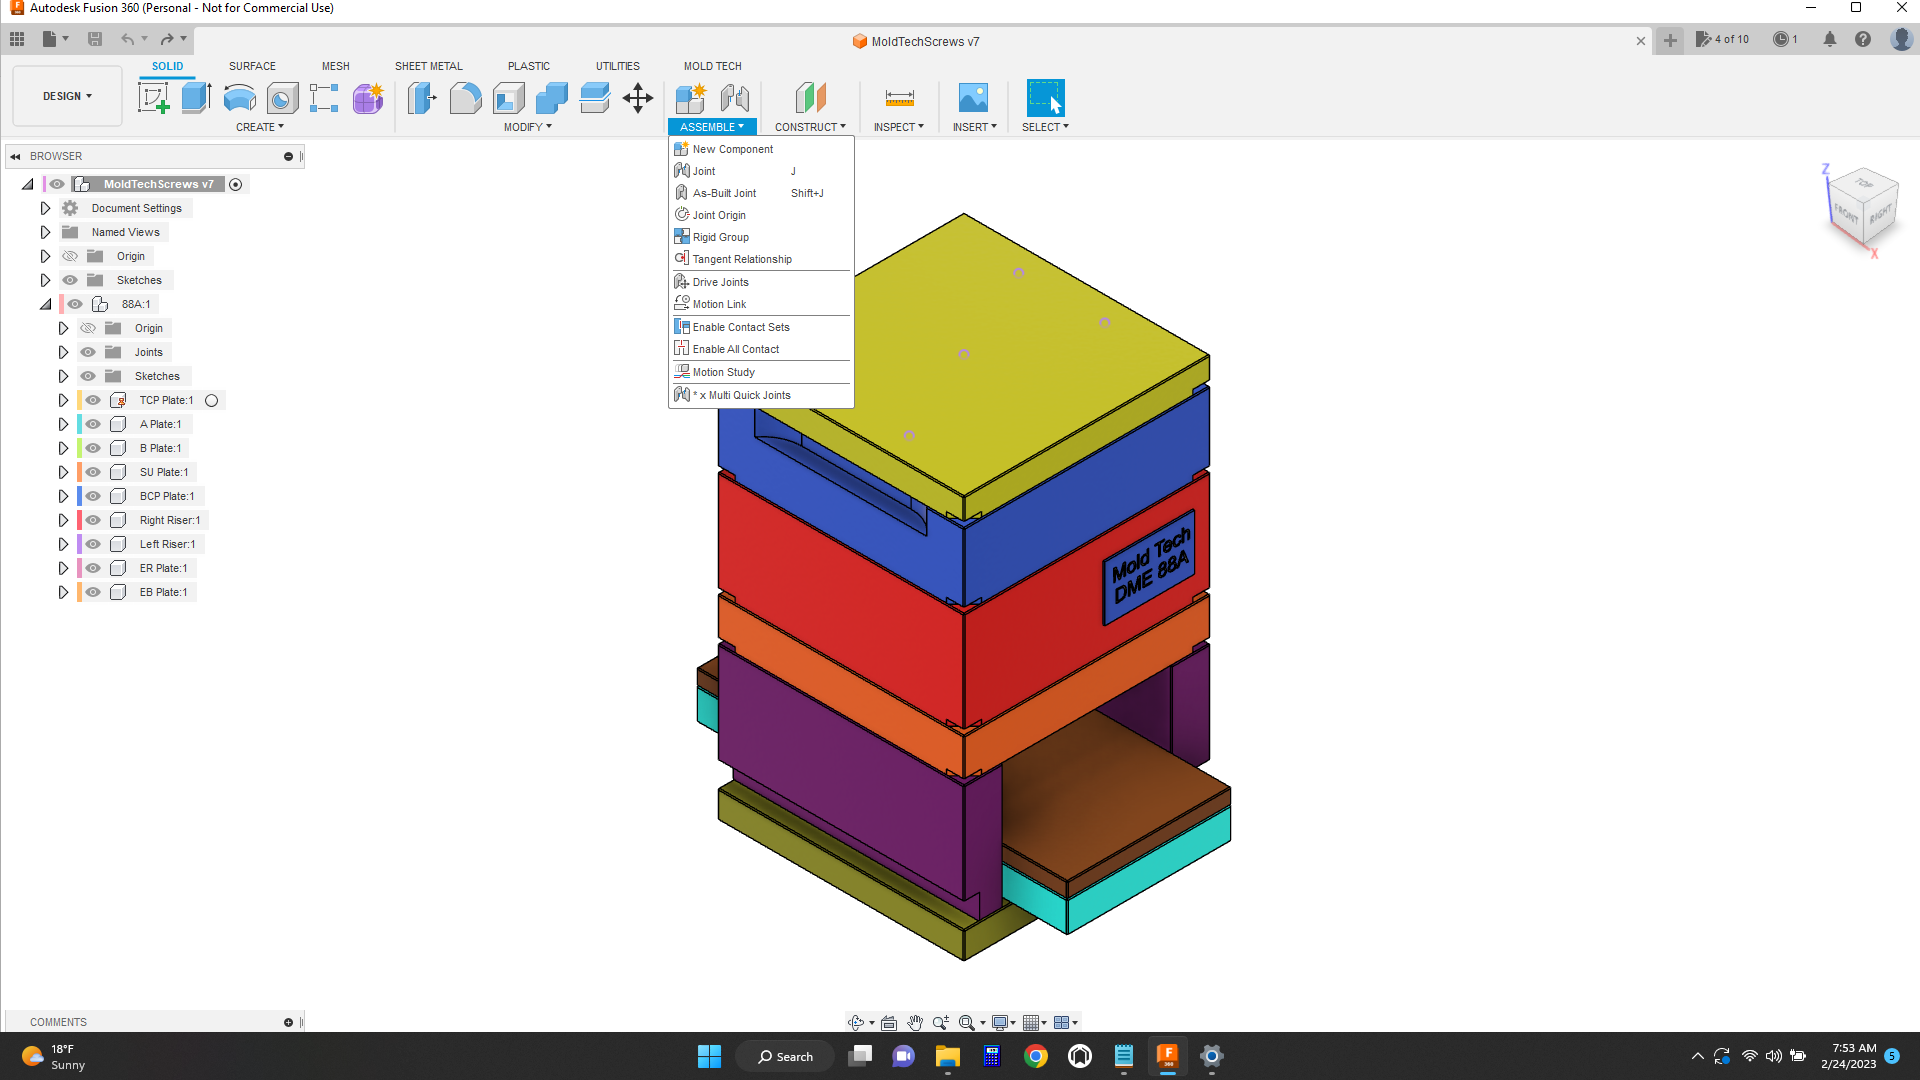Click Motion Study menu entry
1920x1080 pixels.
[x=723, y=372]
